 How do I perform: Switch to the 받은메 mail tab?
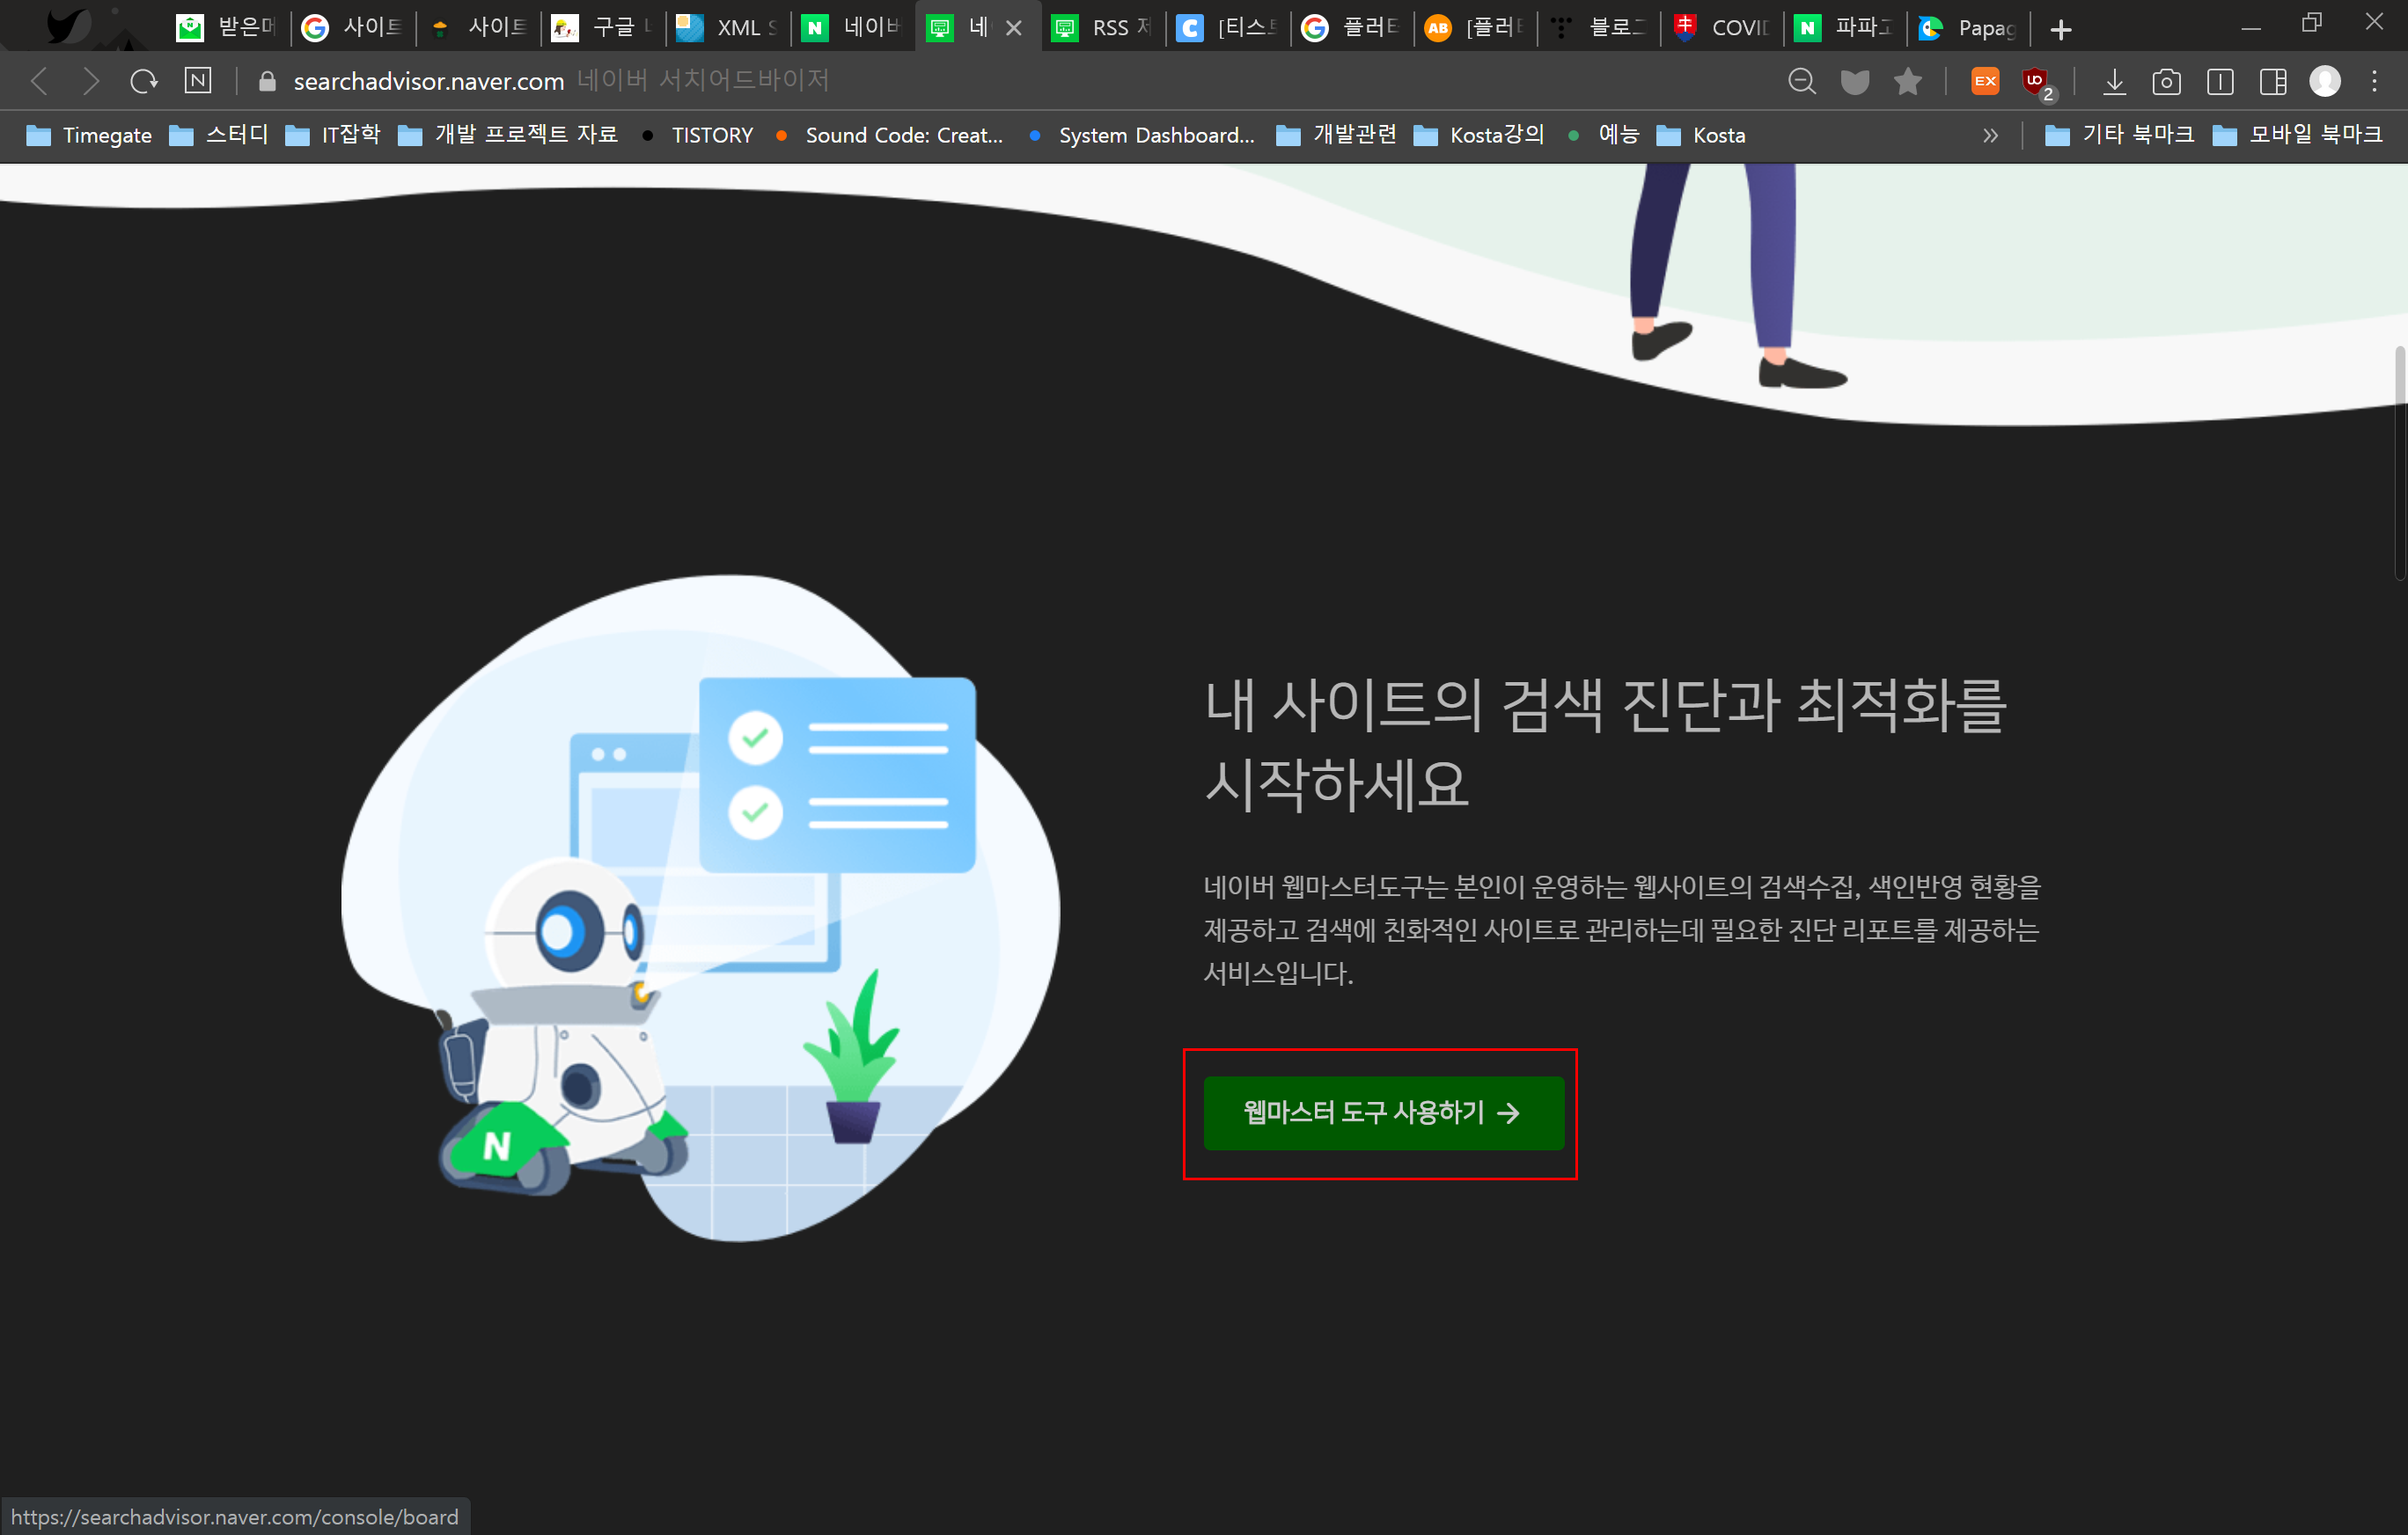coord(228,28)
